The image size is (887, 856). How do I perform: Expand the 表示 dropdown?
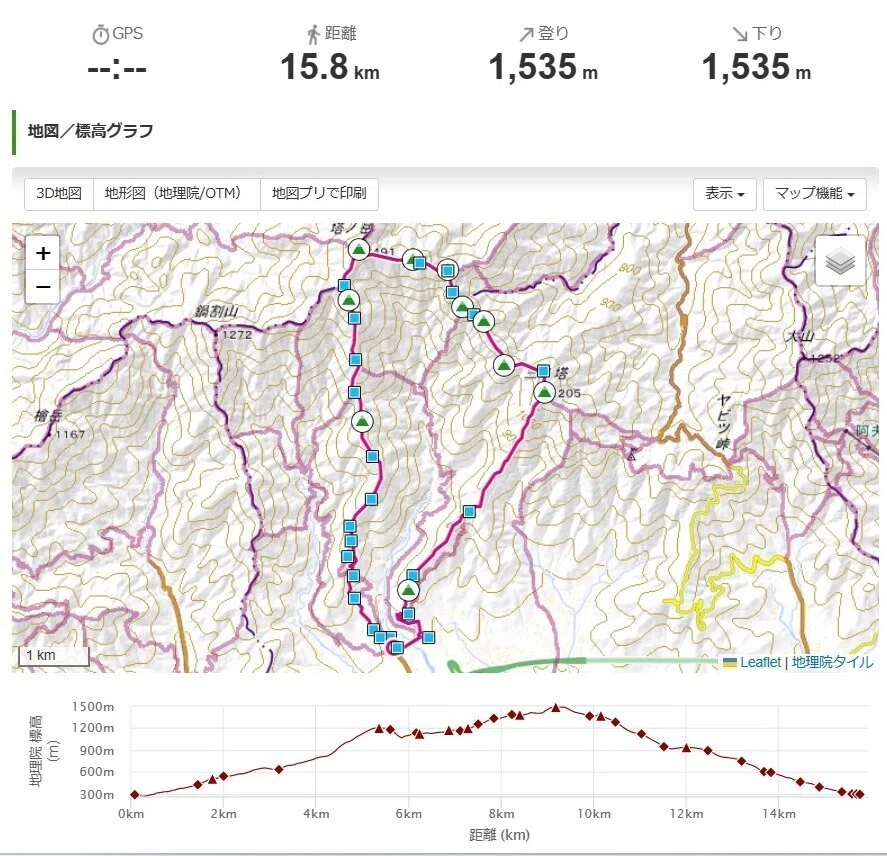[x=725, y=194]
